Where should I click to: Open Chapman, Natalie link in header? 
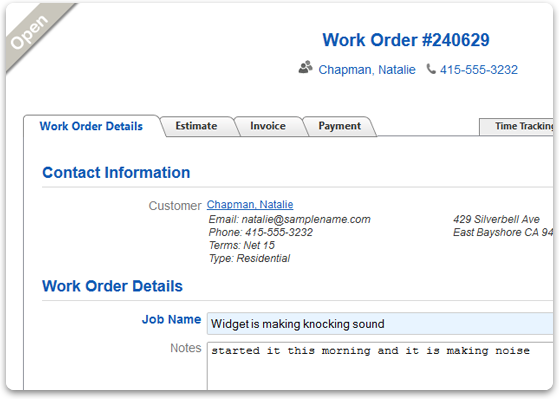(x=367, y=70)
